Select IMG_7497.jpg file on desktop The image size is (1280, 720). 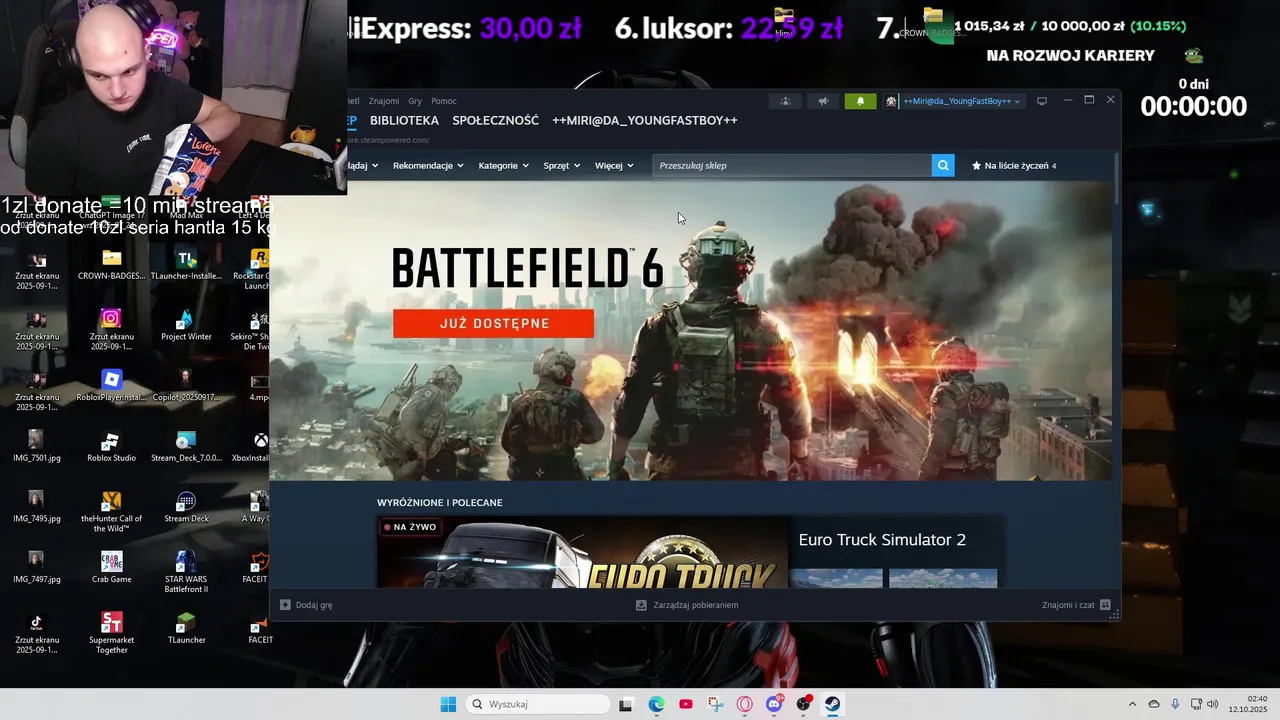(x=37, y=567)
